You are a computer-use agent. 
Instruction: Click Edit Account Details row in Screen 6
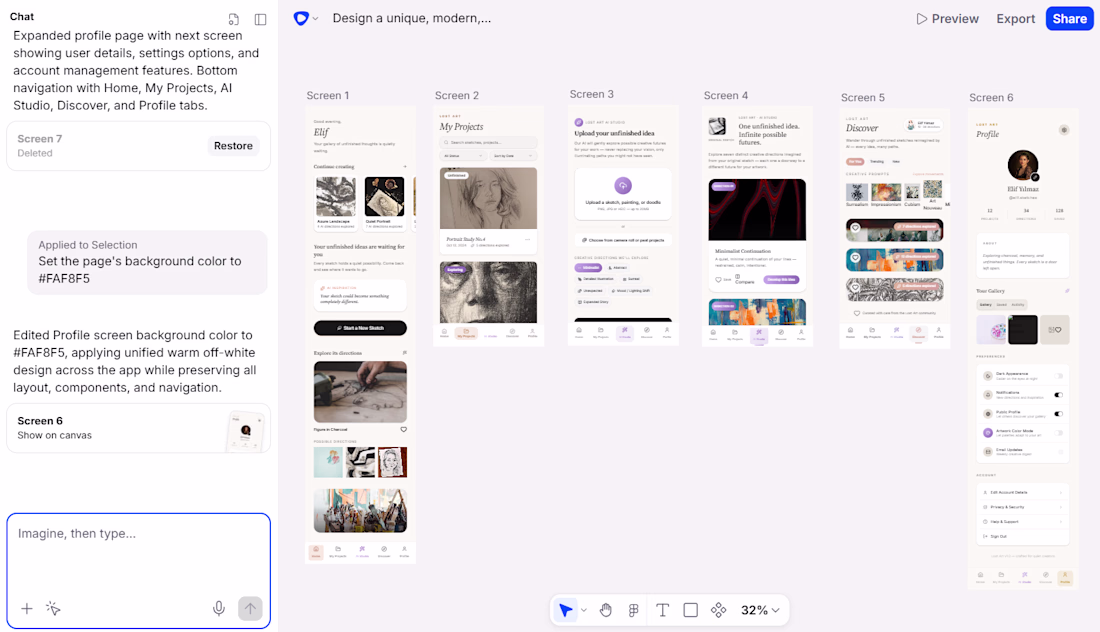click(x=1023, y=492)
